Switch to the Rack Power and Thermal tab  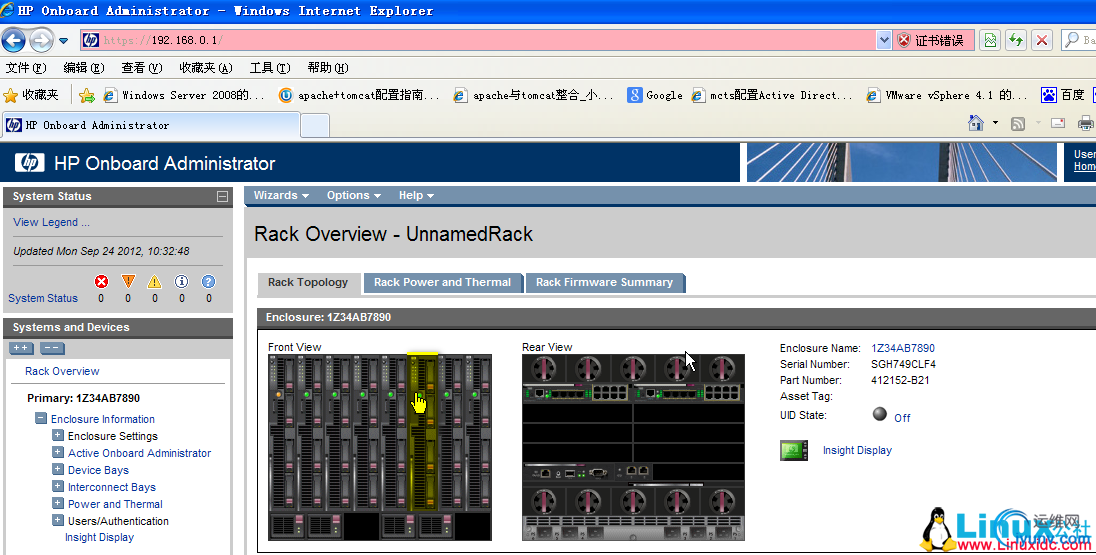pos(442,282)
